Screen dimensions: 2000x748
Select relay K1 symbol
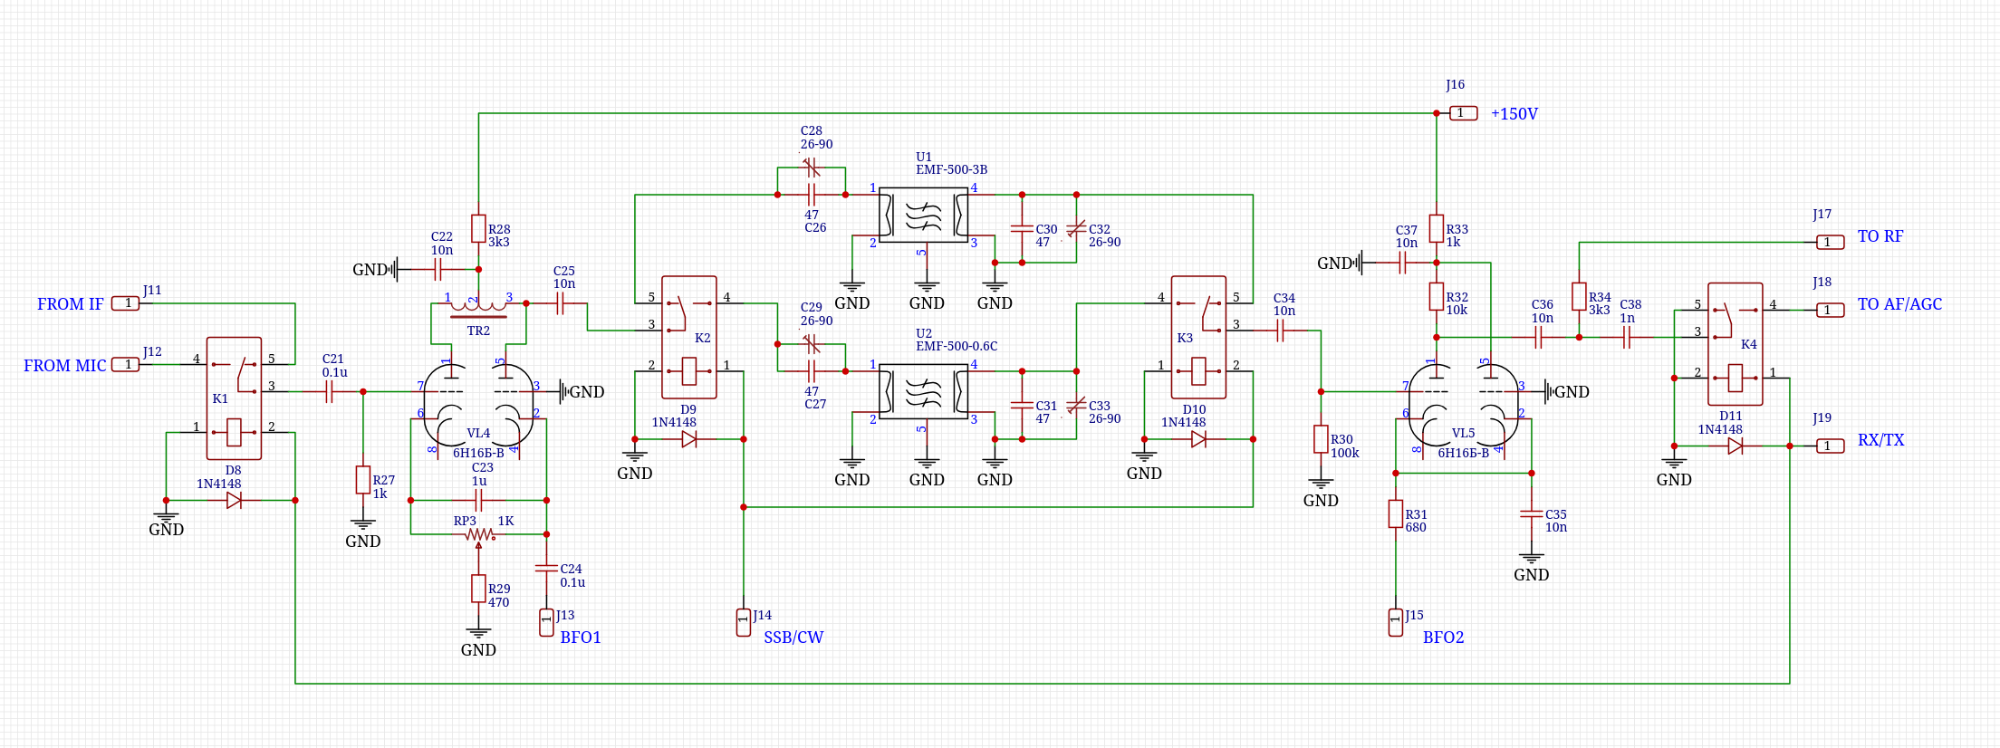tap(234, 397)
